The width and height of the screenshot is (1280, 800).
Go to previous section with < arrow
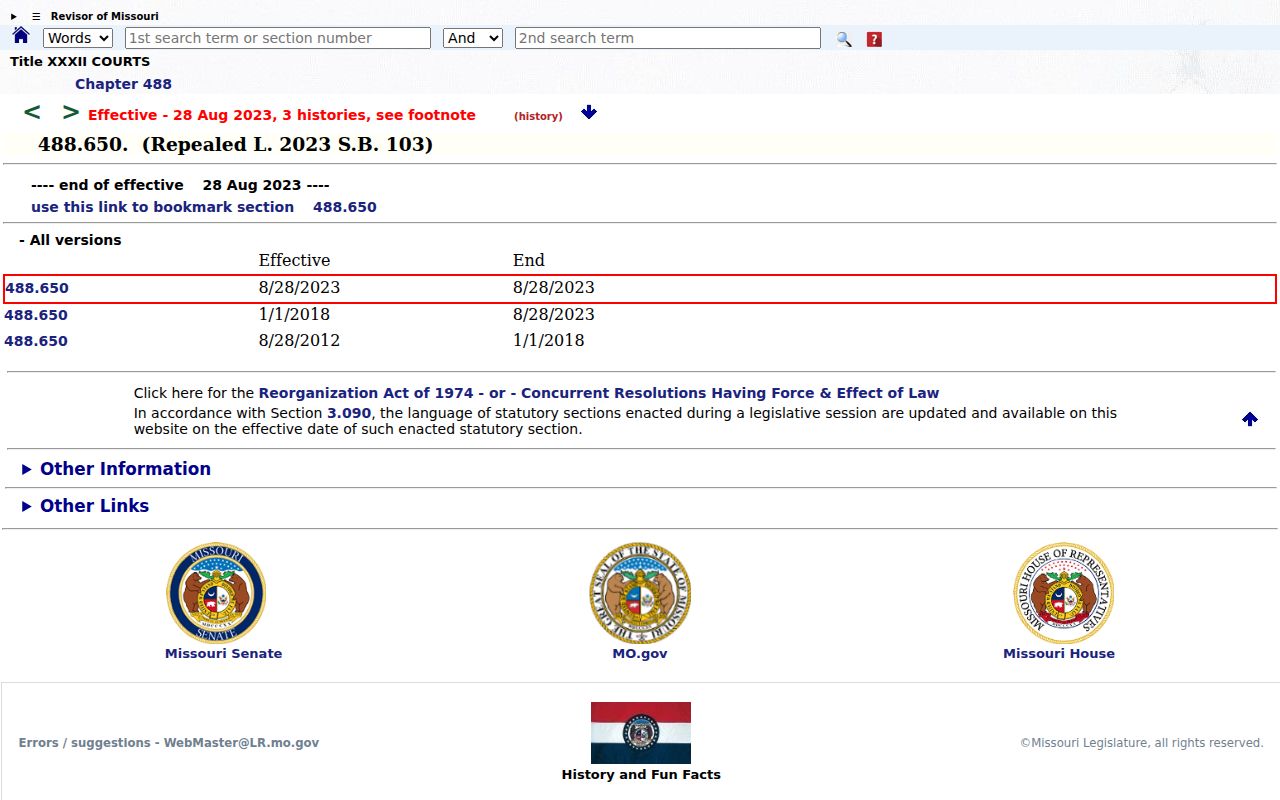32,112
